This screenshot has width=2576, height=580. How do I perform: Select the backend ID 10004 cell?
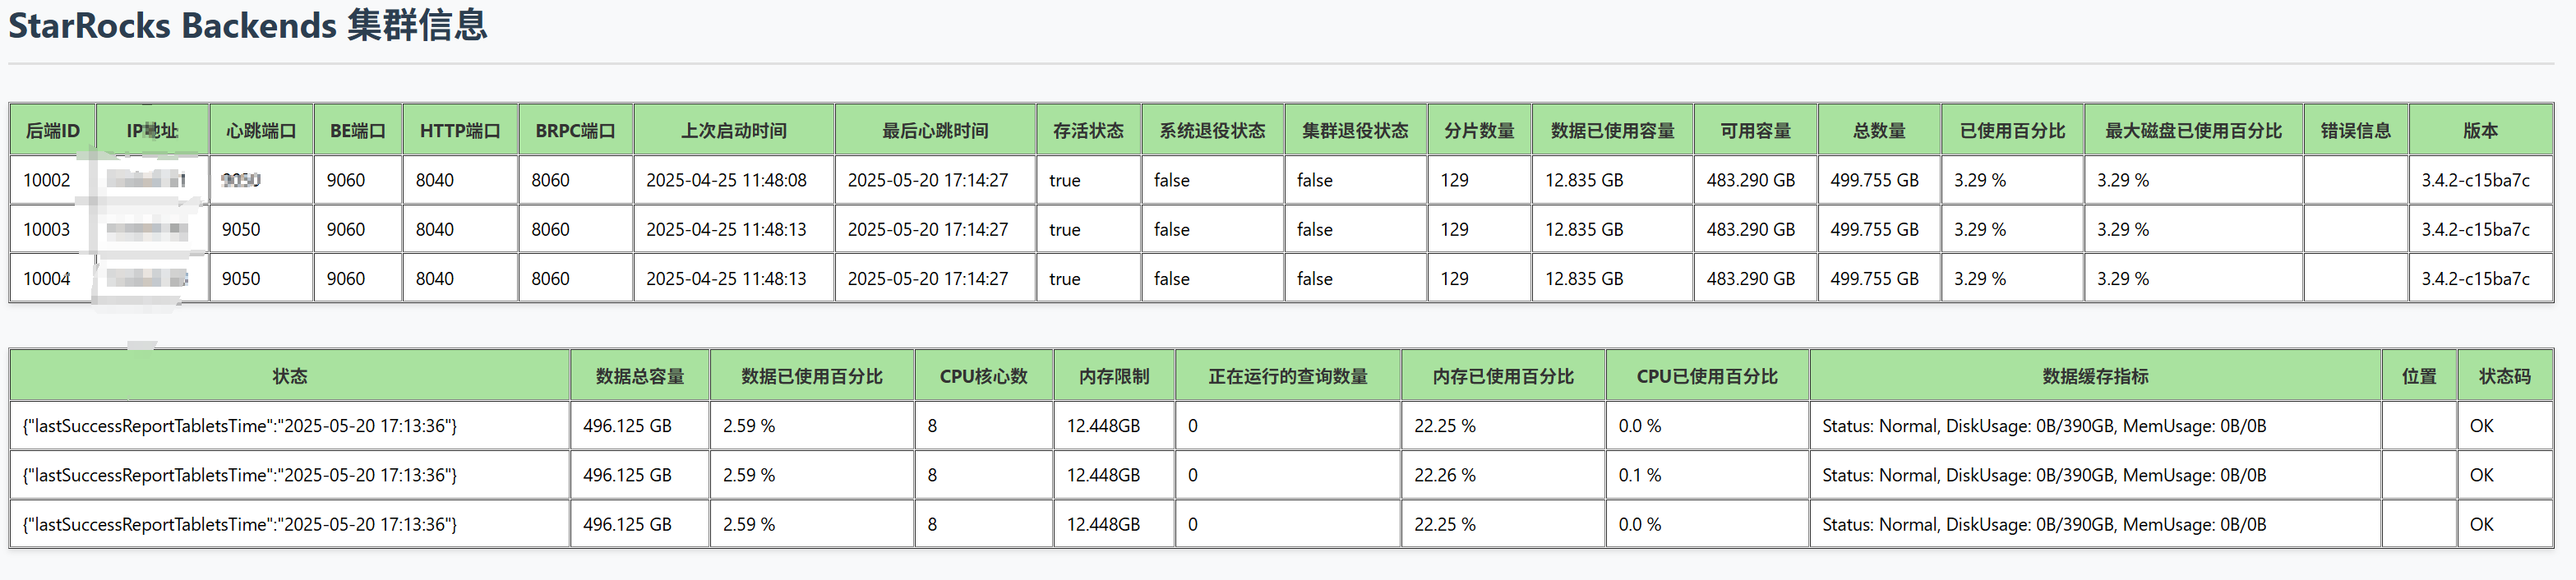coord(47,279)
